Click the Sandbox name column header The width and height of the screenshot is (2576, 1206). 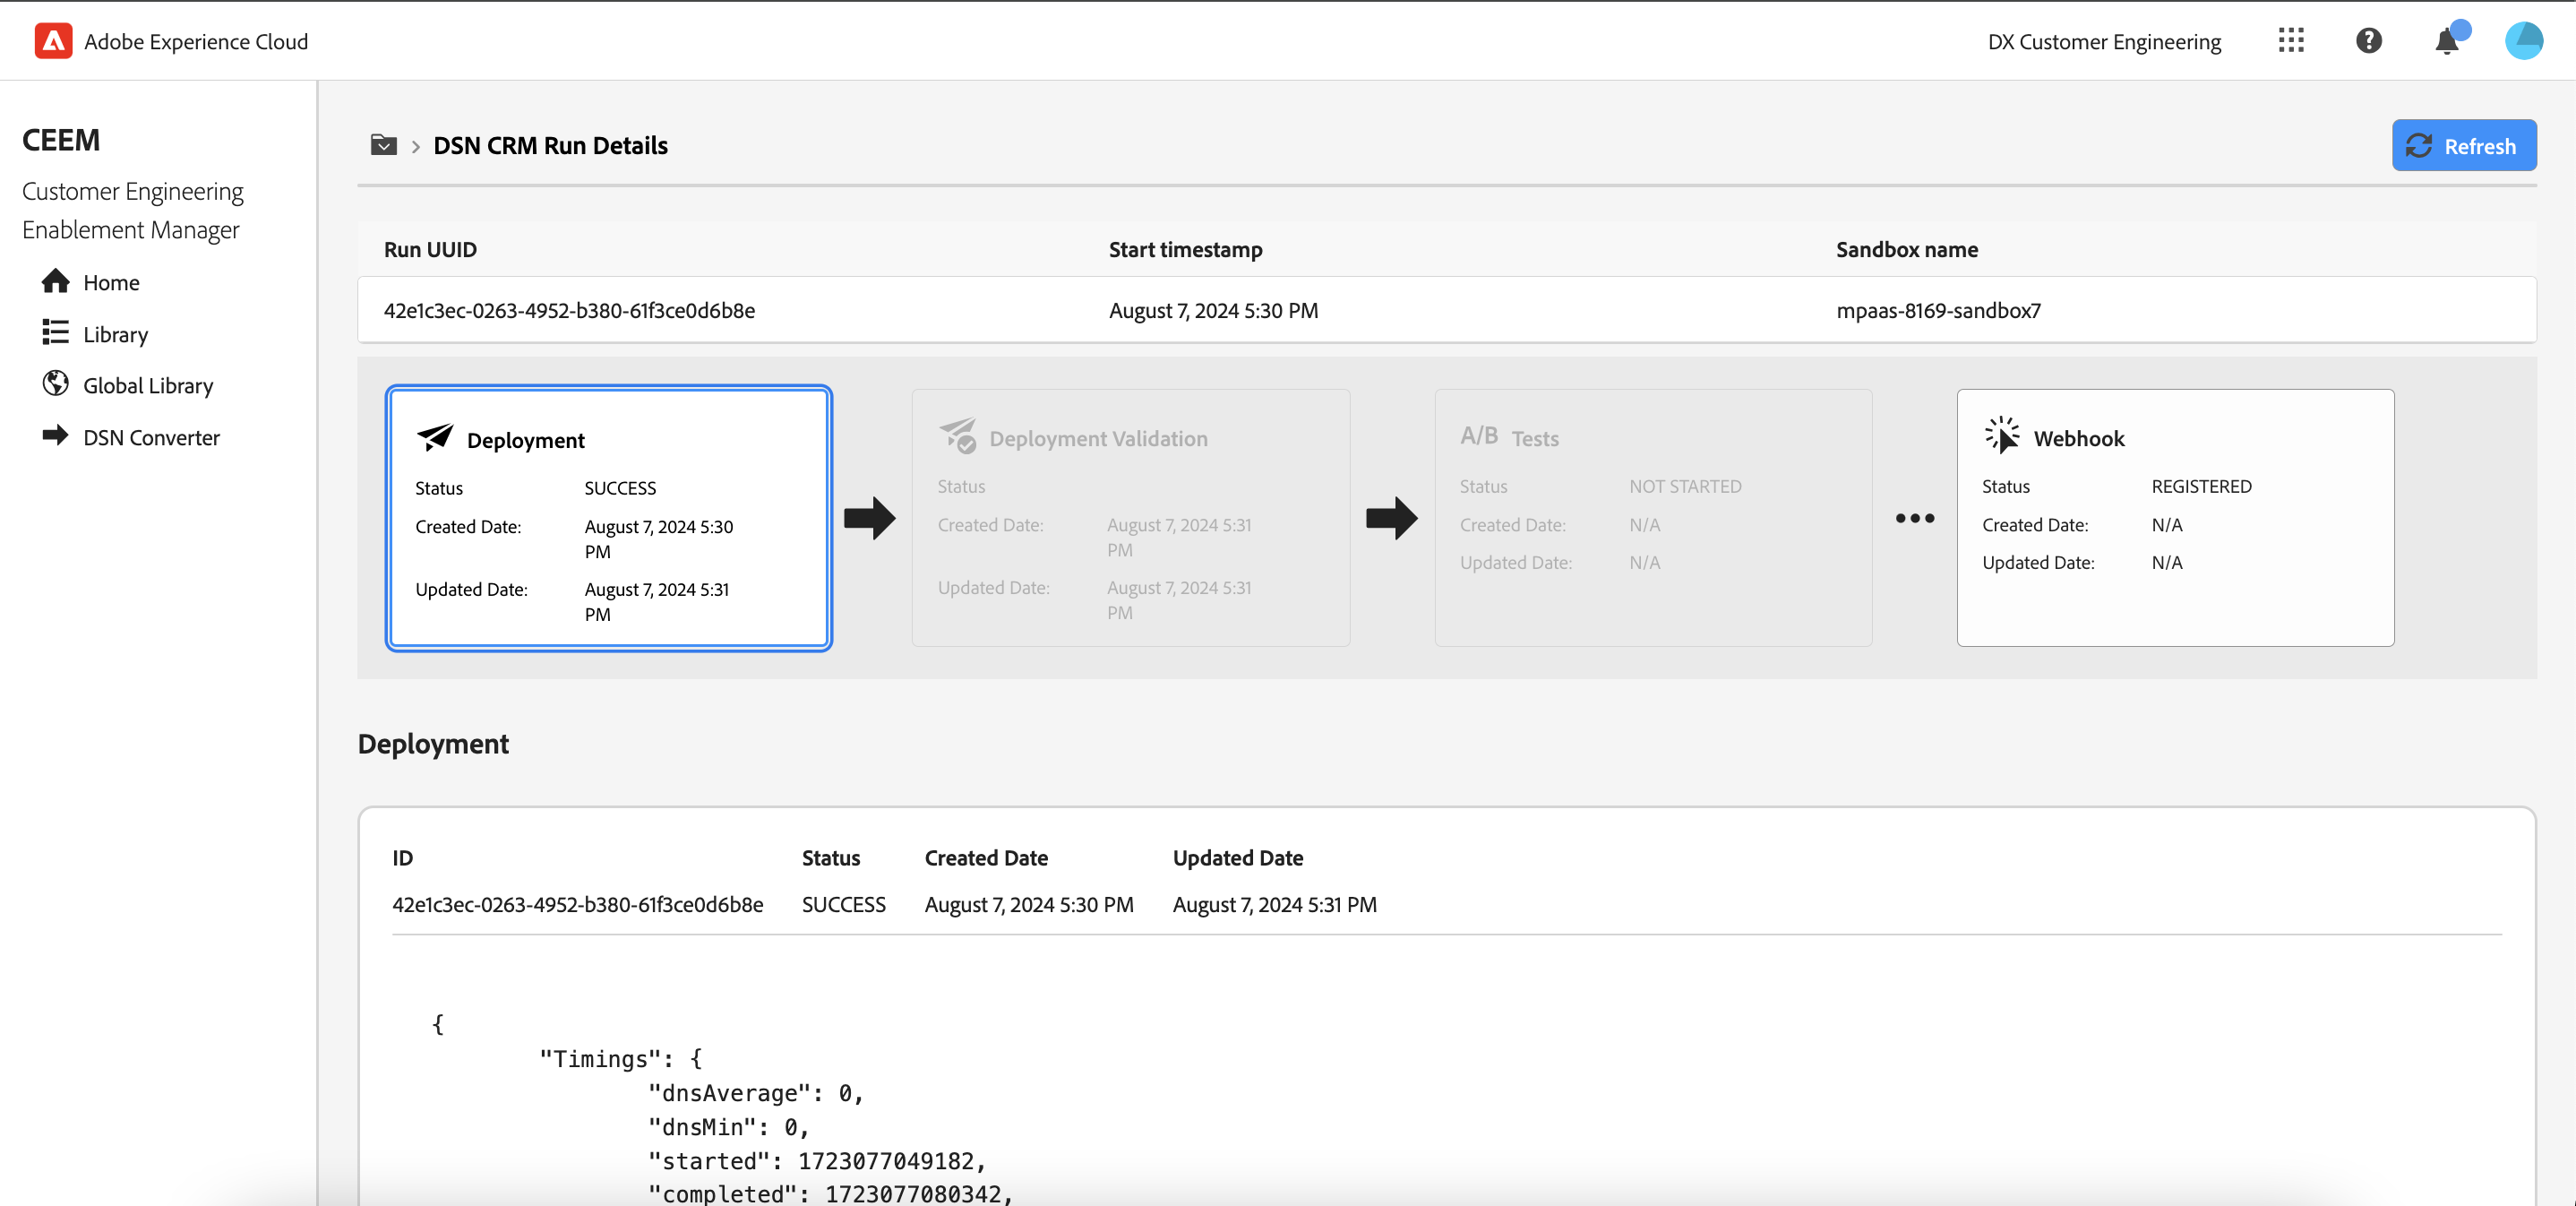coord(1907,249)
